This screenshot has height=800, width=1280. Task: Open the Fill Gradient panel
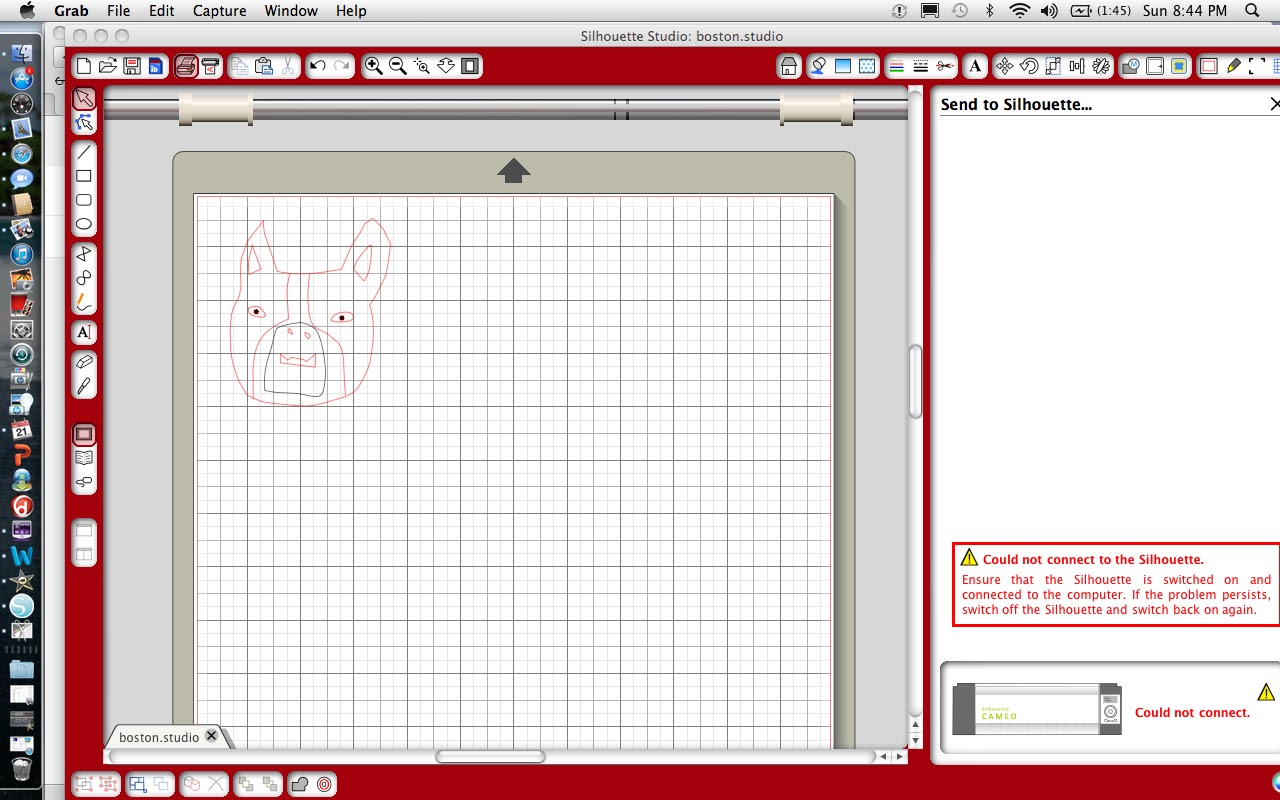(843, 67)
